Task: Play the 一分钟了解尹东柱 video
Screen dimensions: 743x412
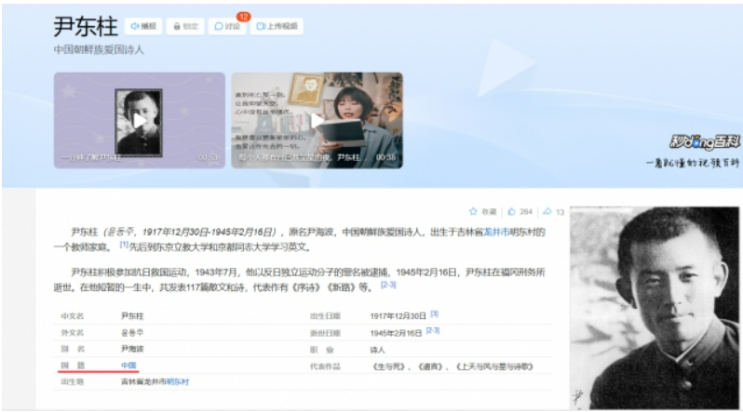Action: point(139,120)
